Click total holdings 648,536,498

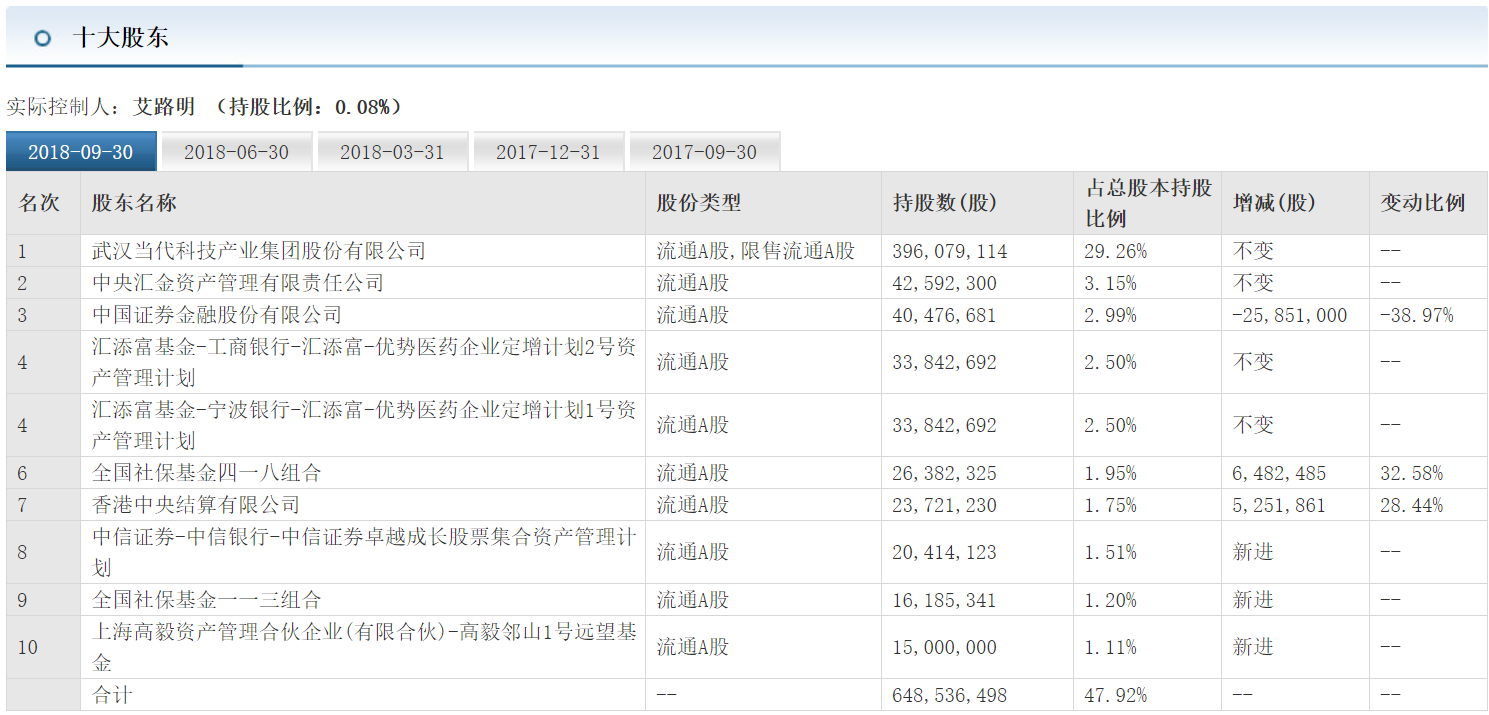[950, 695]
